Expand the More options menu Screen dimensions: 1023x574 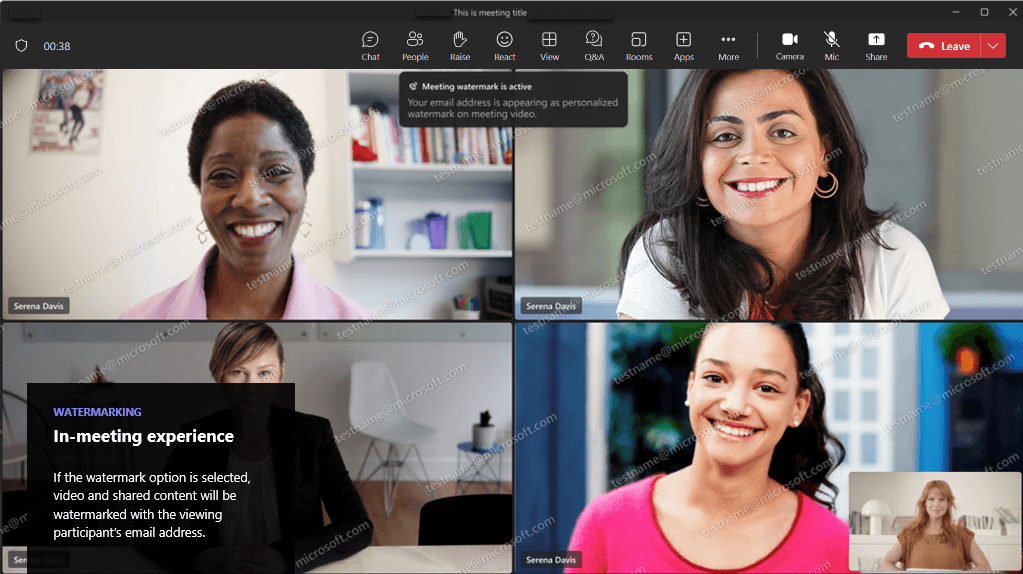tap(728, 45)
